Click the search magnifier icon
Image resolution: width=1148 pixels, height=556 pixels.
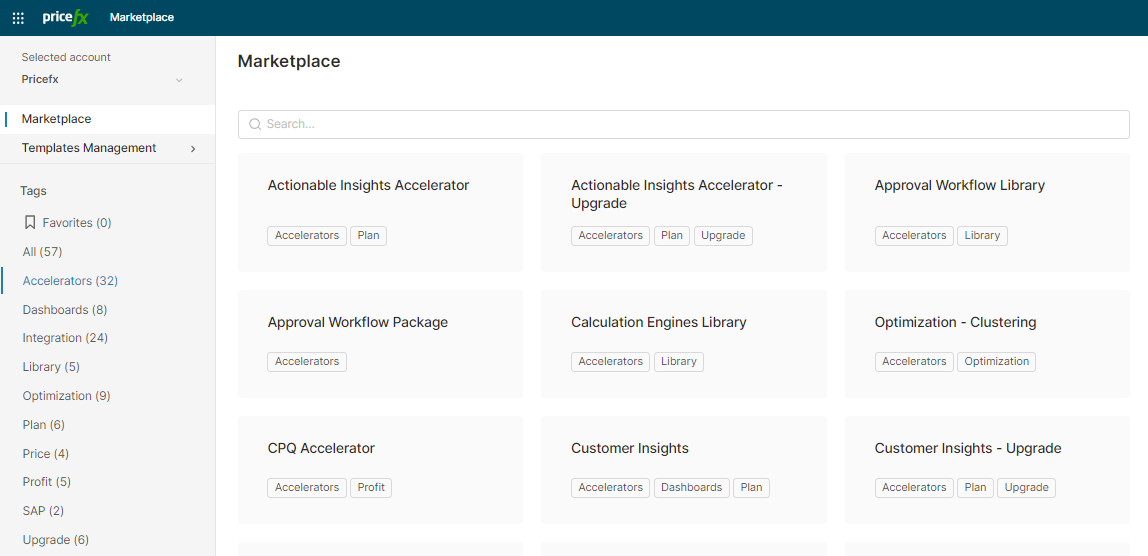[x=255, y=125]
